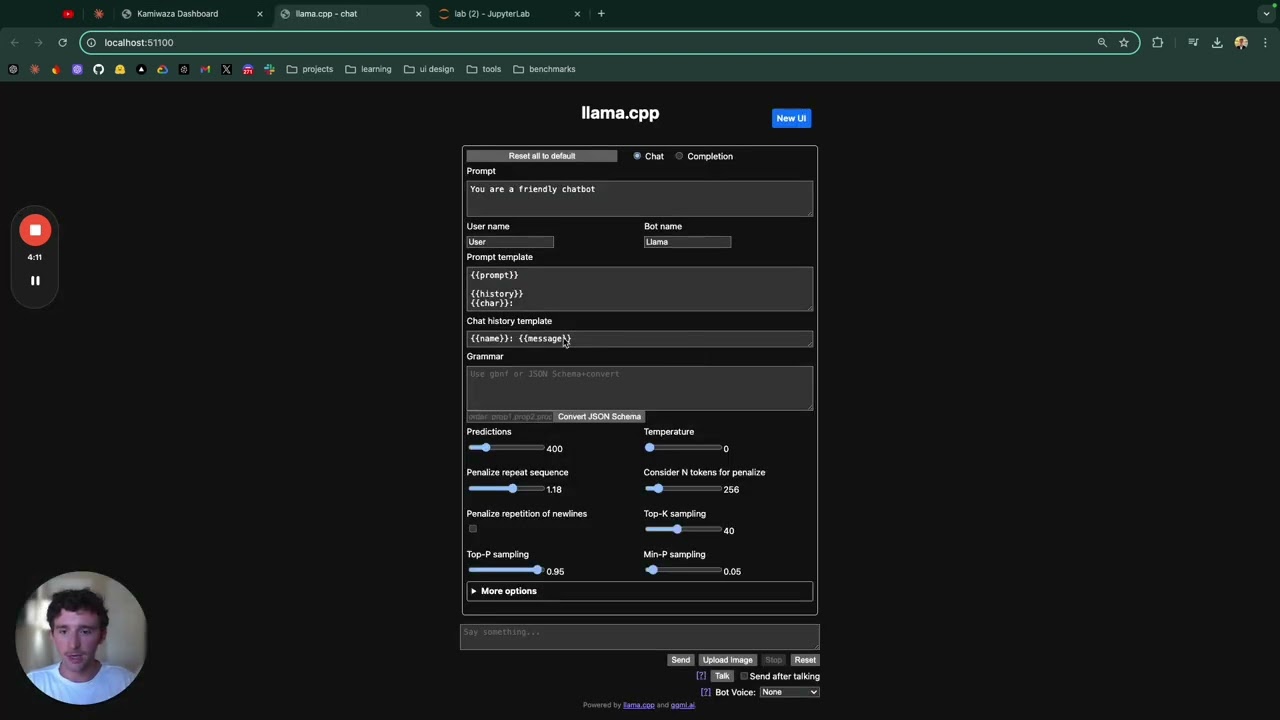Adjust the Min-P sampling slider
1280x720 pixels.
(683, 571)
